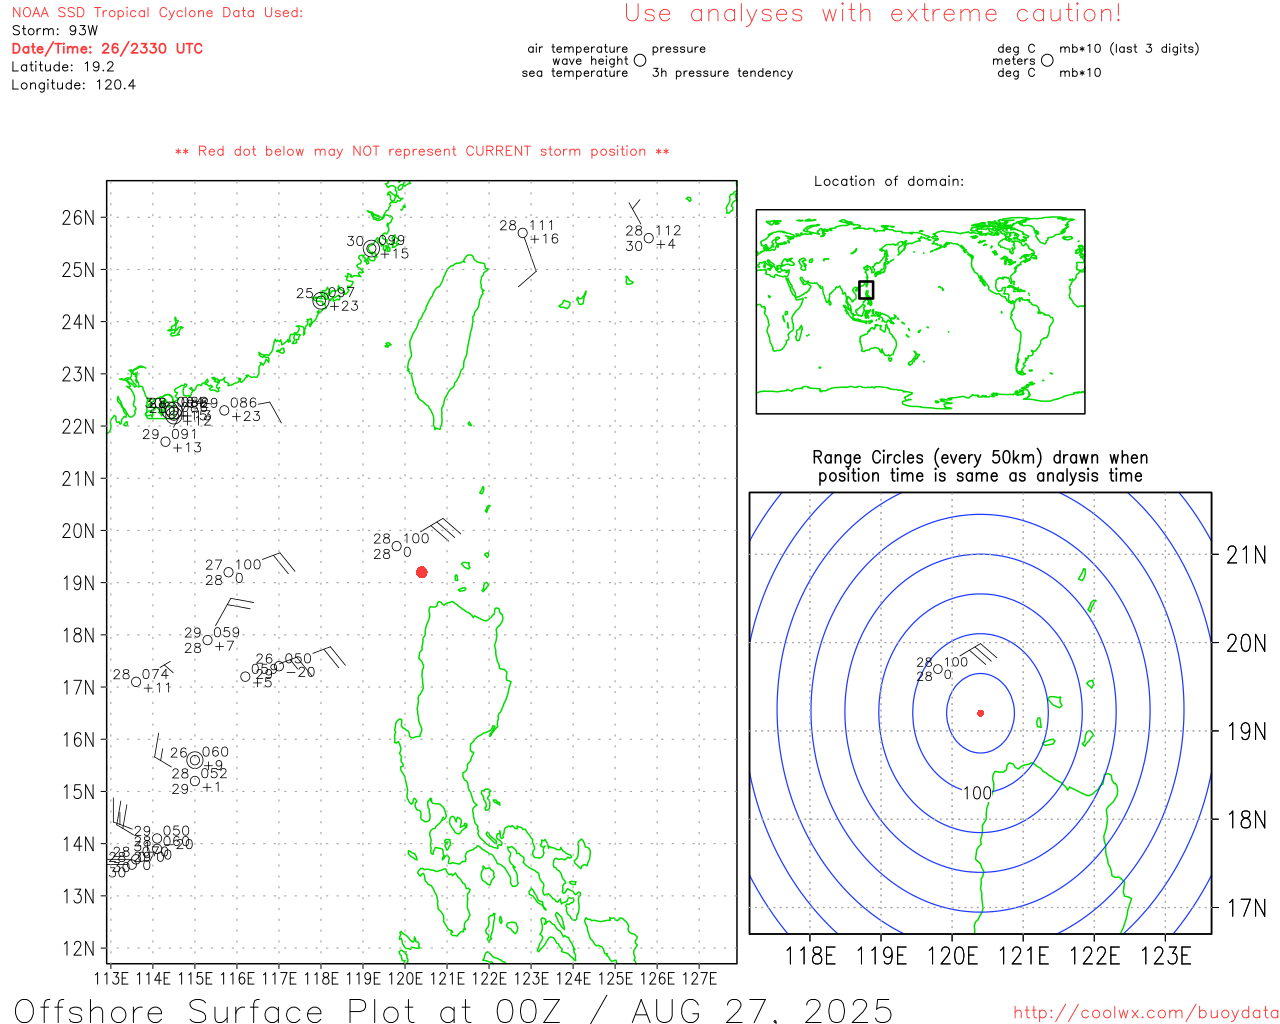
Task: Click the red dot disclaimer text
Action: point(422,151)
